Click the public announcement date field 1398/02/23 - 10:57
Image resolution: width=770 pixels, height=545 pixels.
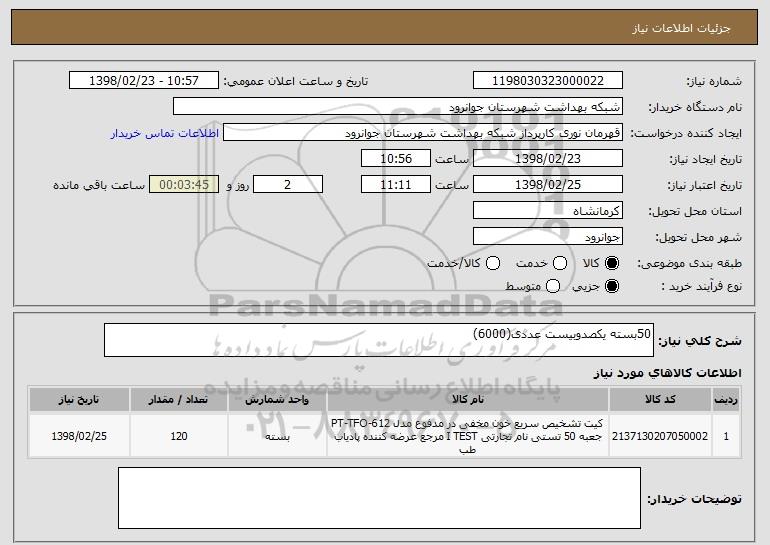[x=144, y=81]
